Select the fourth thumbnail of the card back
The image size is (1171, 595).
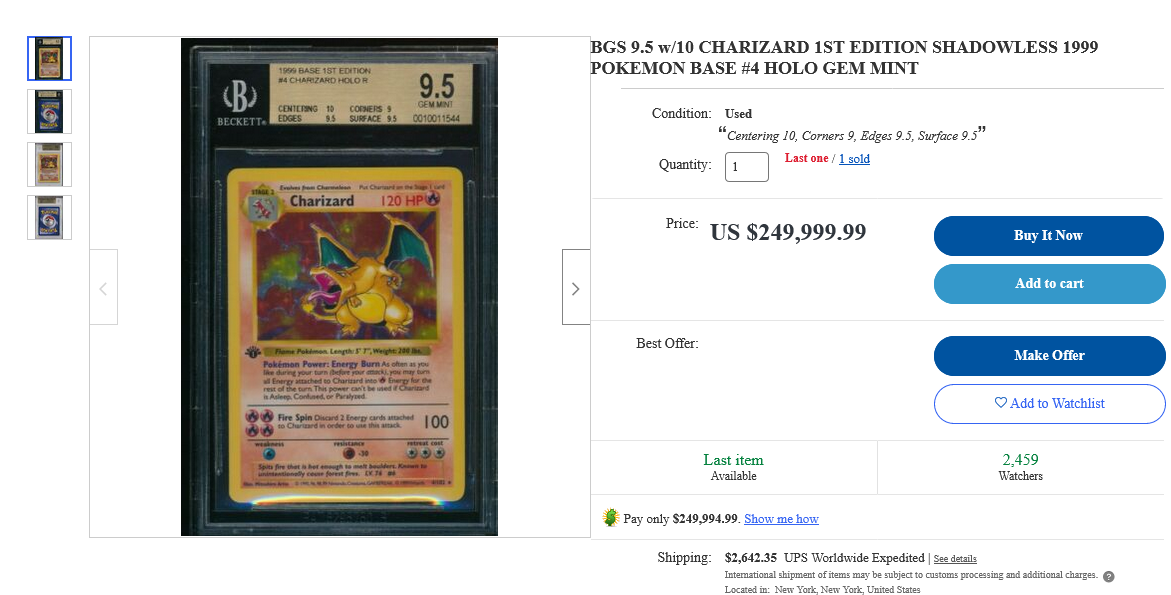[x=49, y=217]
